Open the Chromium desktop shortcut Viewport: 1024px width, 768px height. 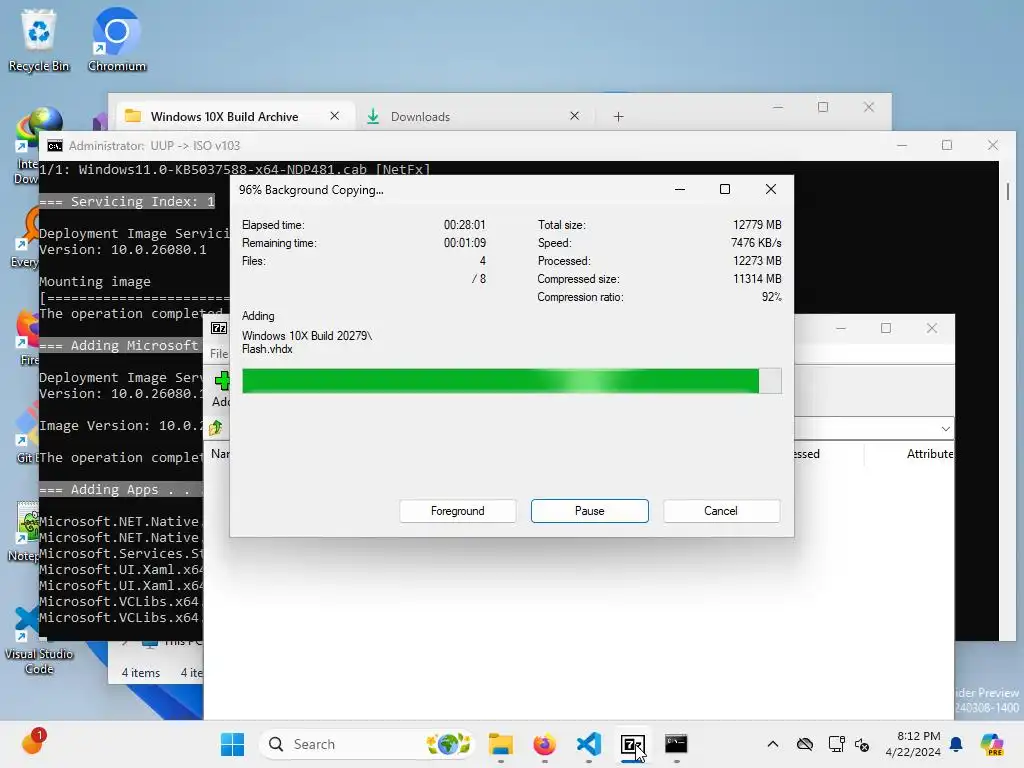point(117,40)
